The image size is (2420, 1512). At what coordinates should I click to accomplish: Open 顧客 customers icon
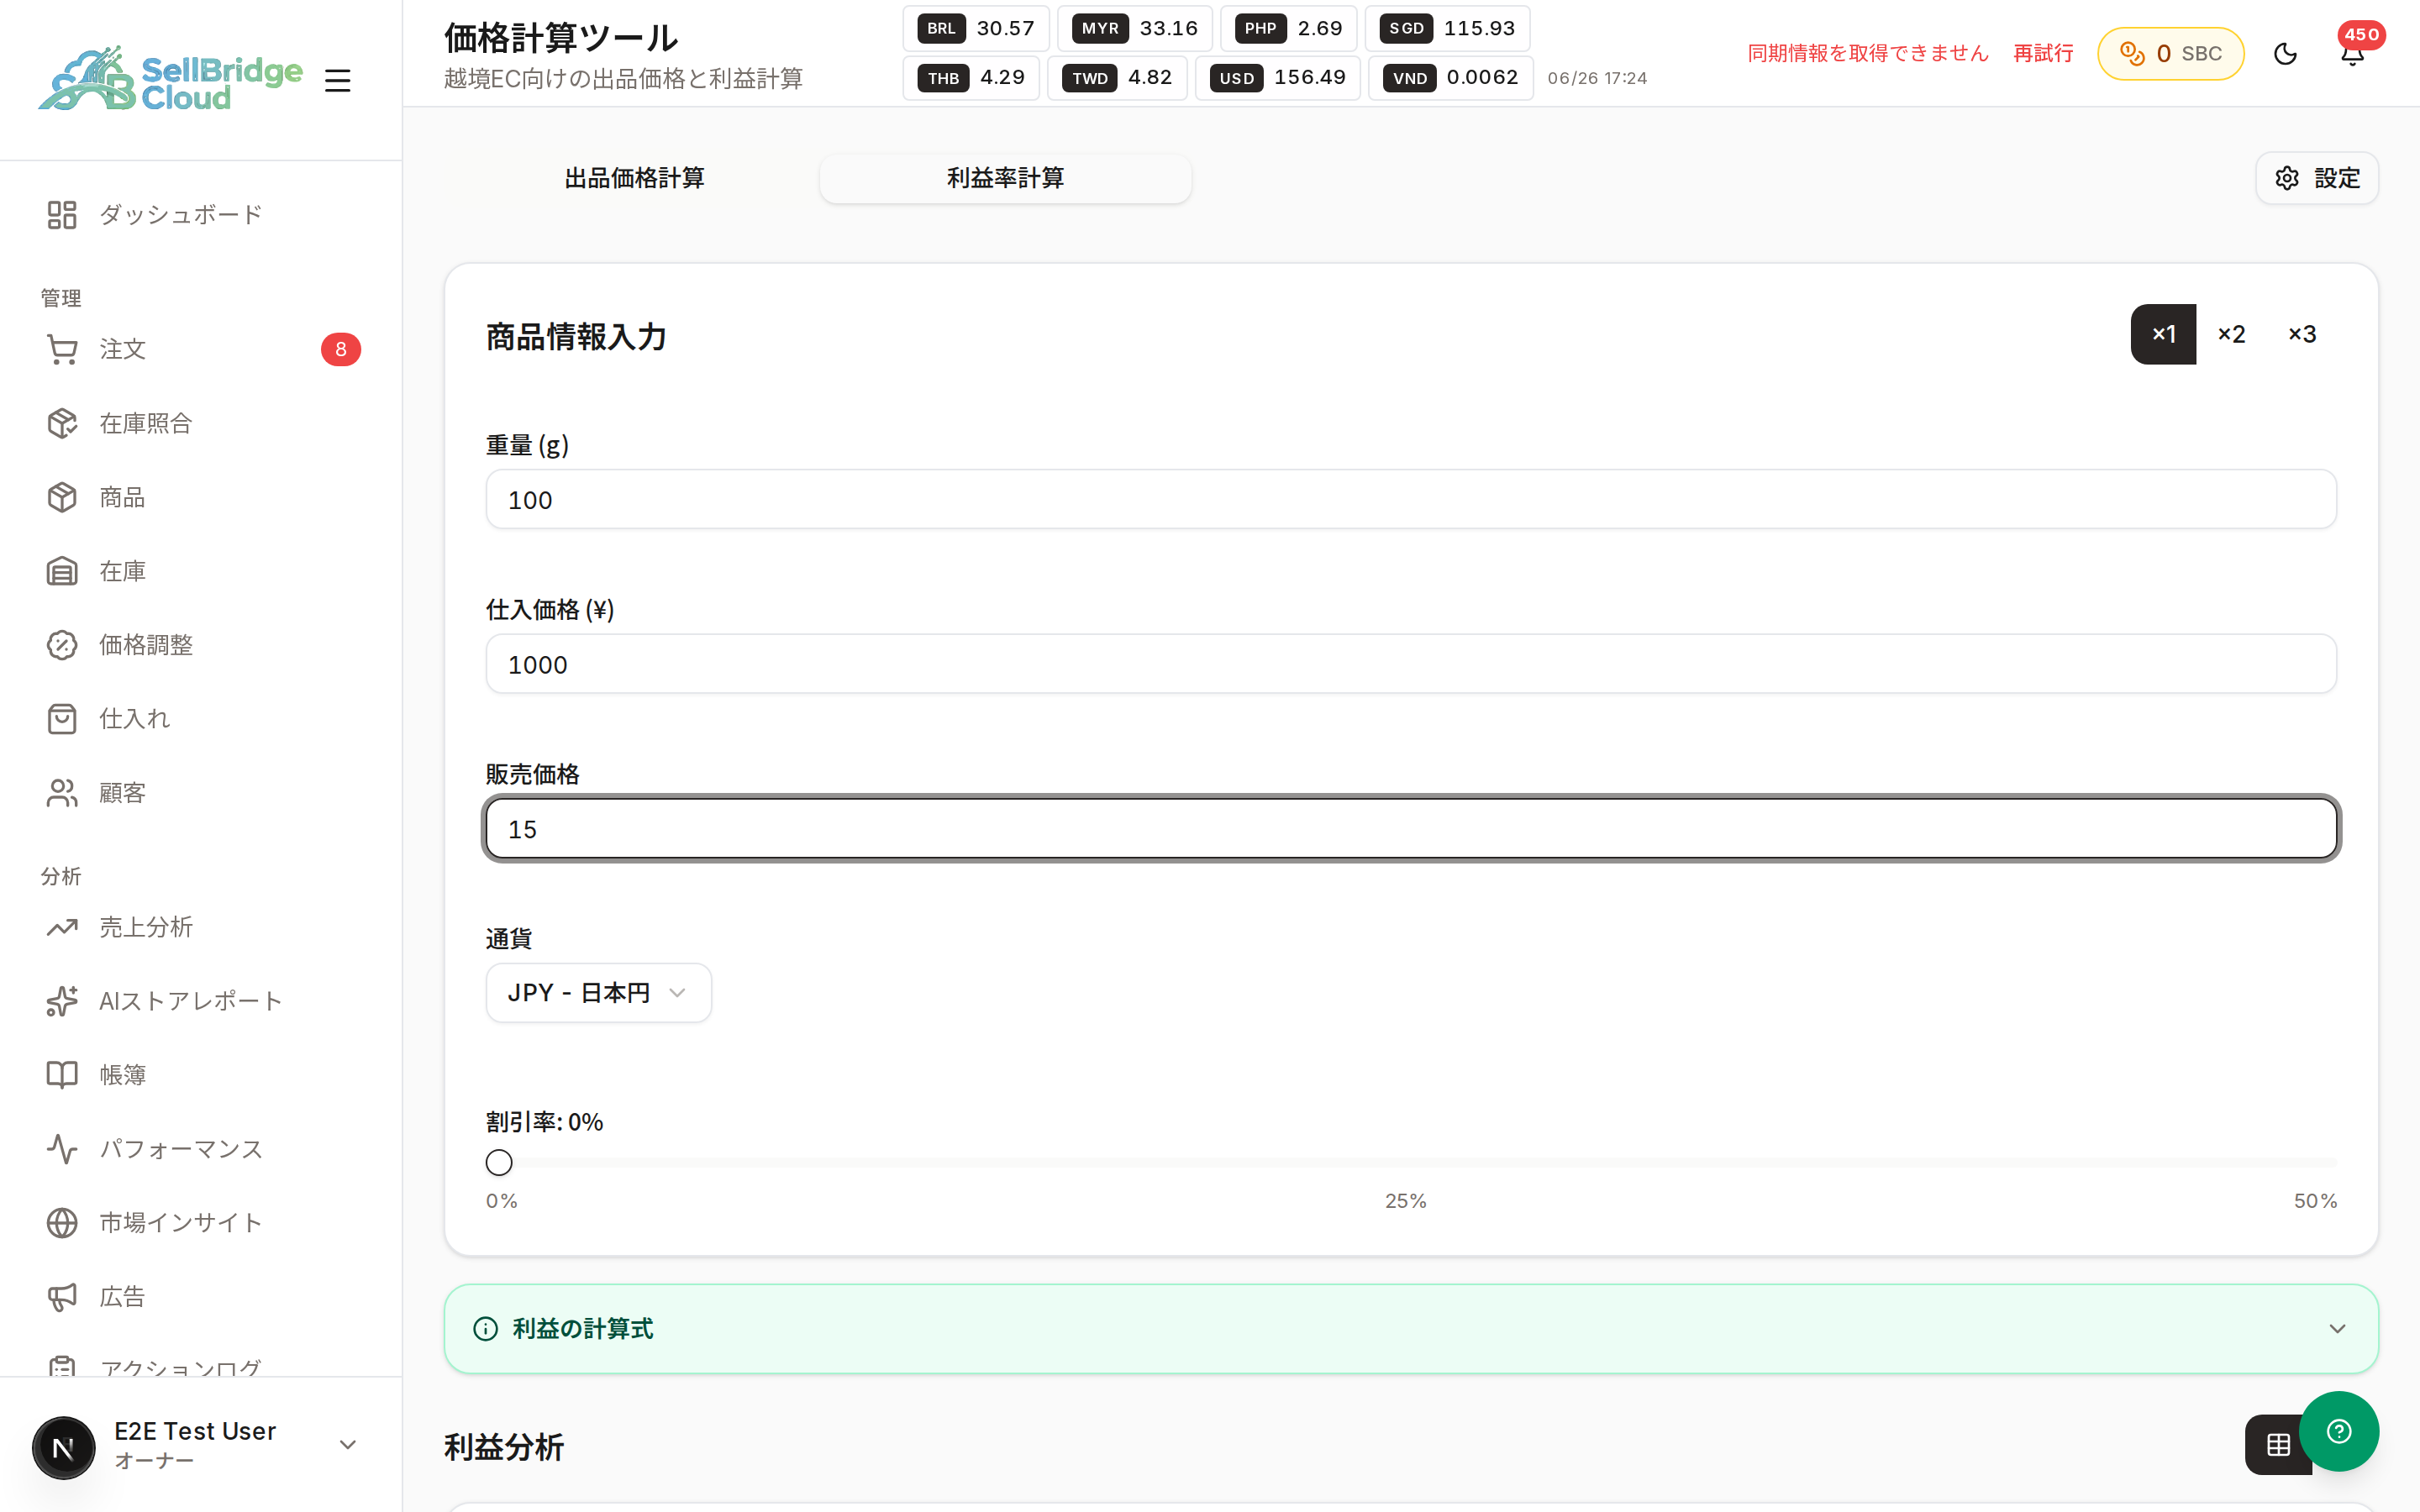tap(62, 793)
